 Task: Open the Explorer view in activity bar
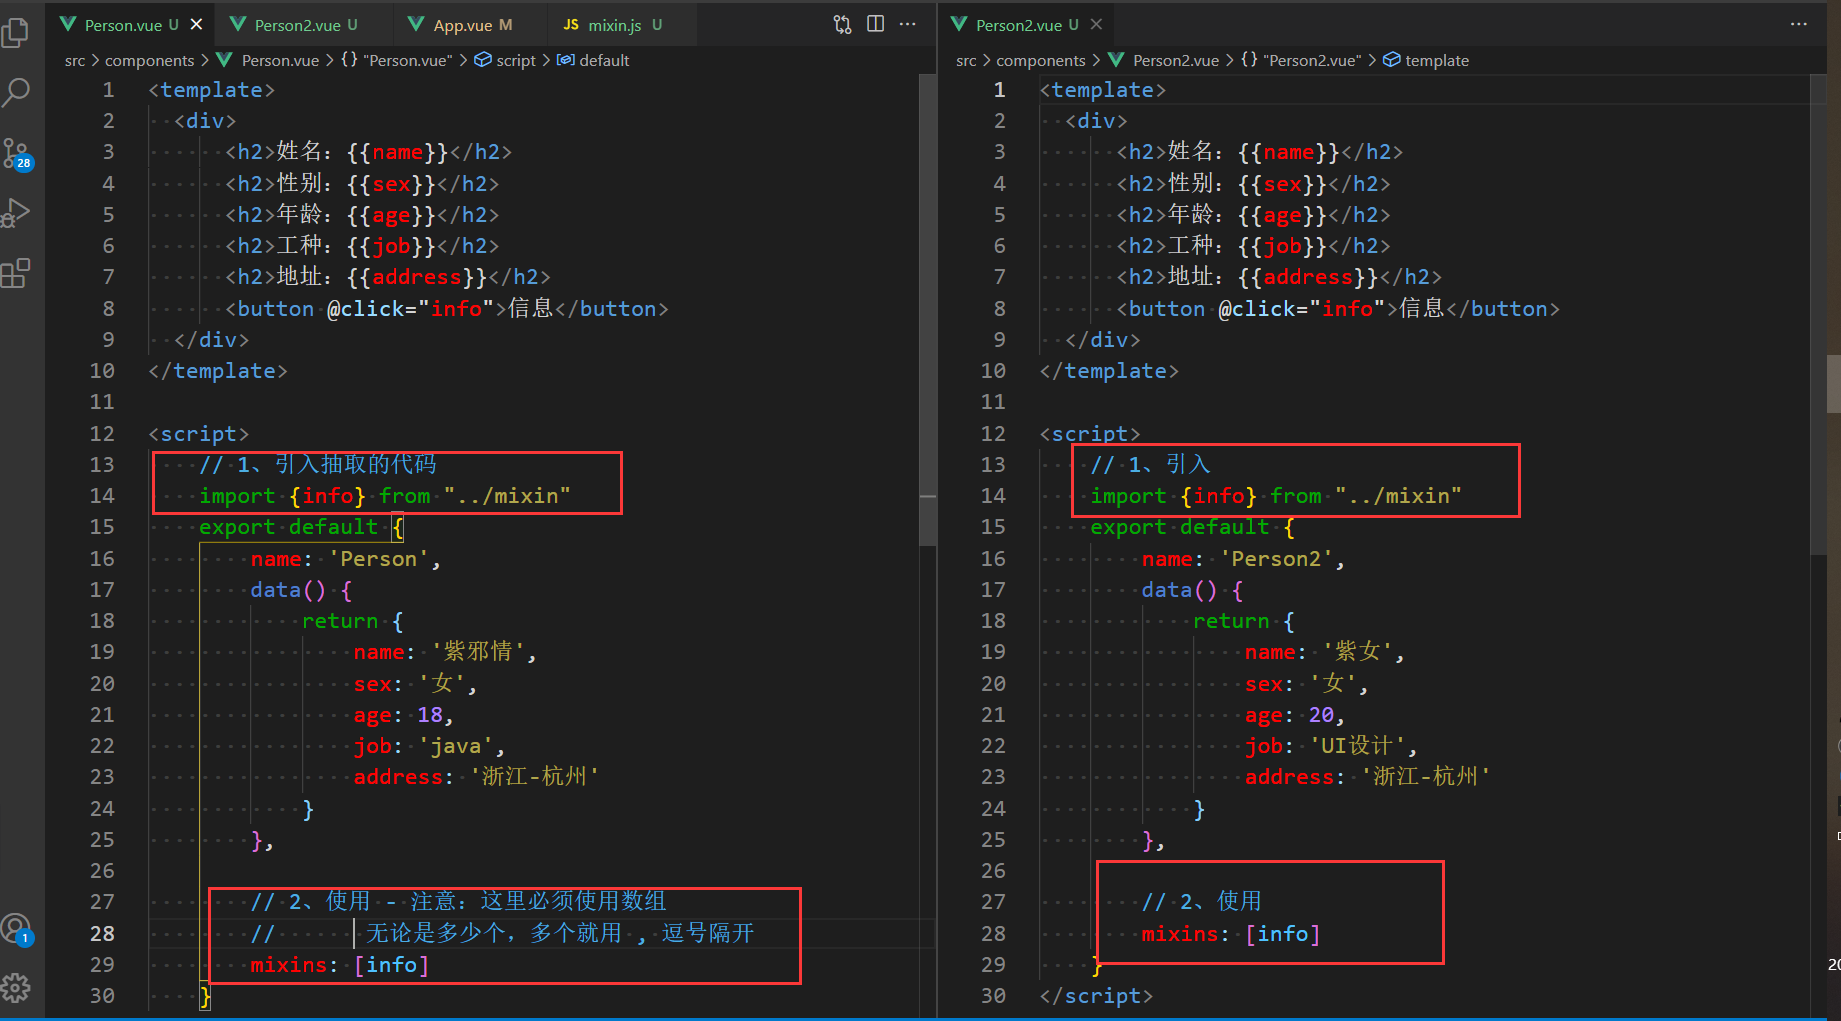coord(17,32)
